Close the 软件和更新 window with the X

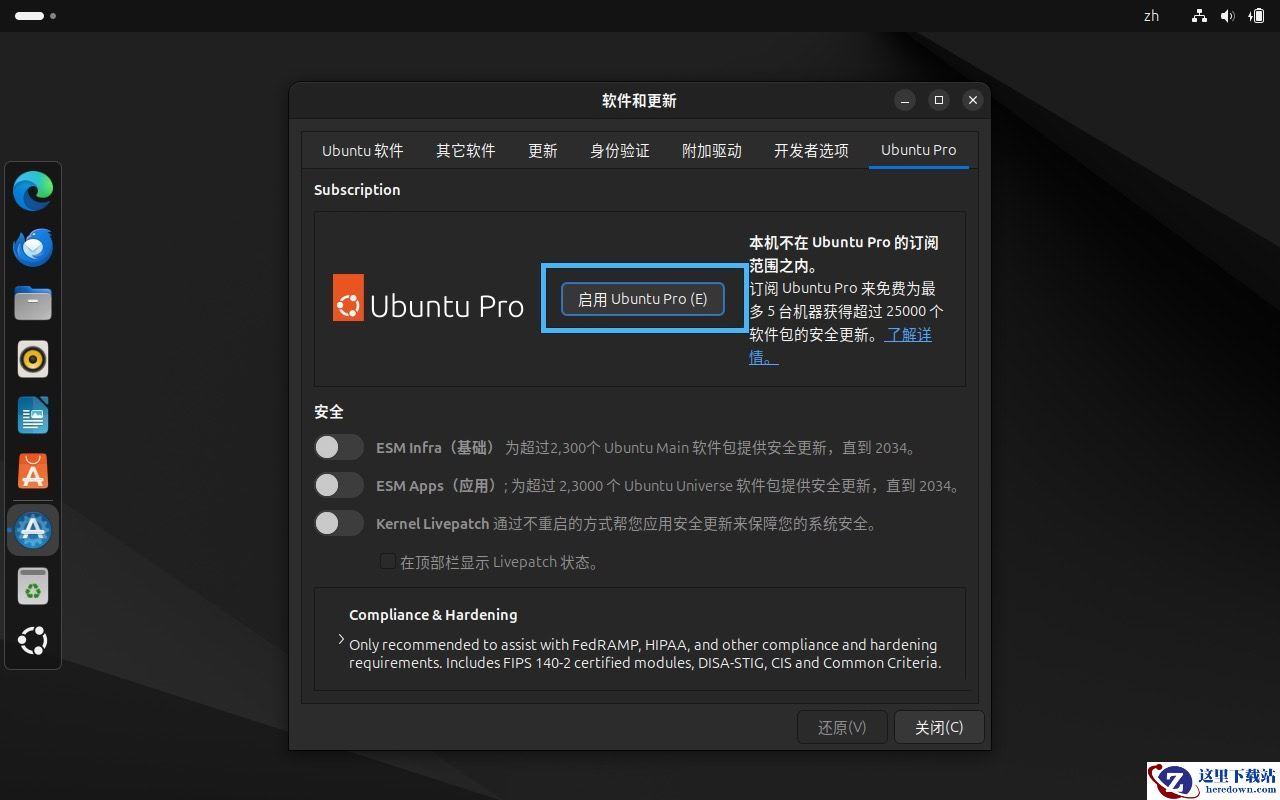pyautogui.click(x=972, y=100)
